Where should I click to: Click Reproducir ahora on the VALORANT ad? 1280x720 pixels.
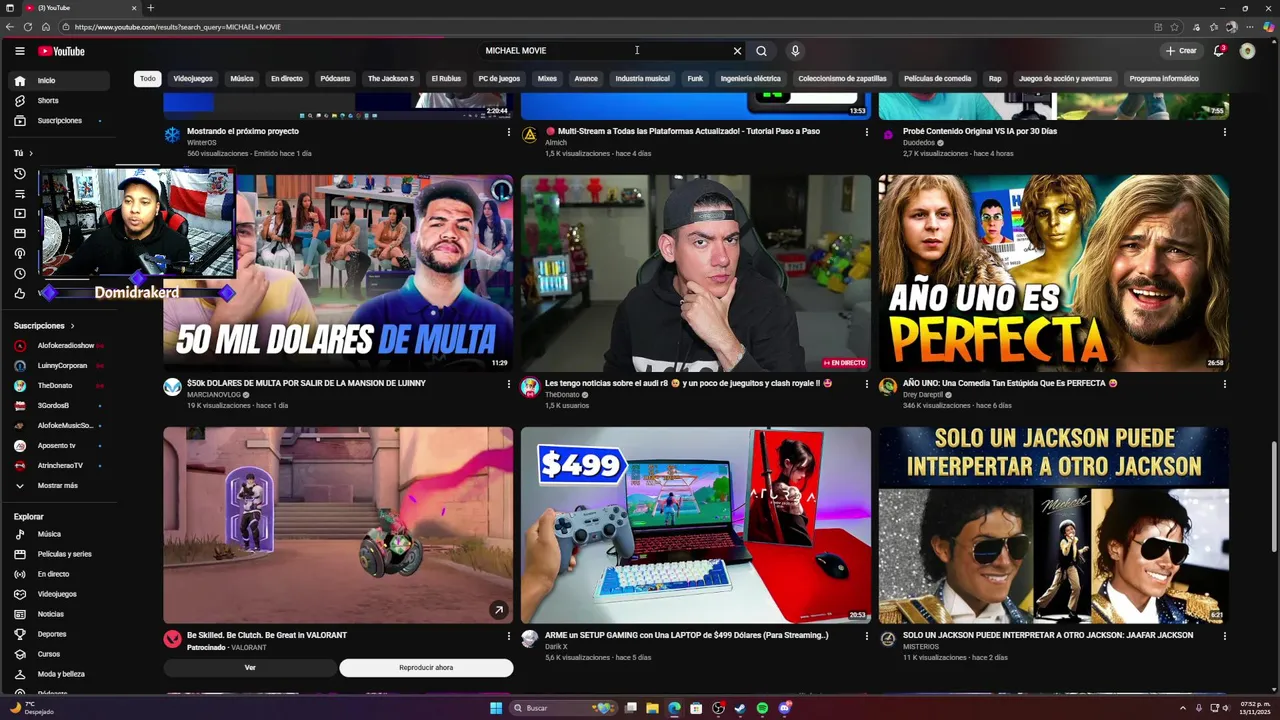[426, 668]
